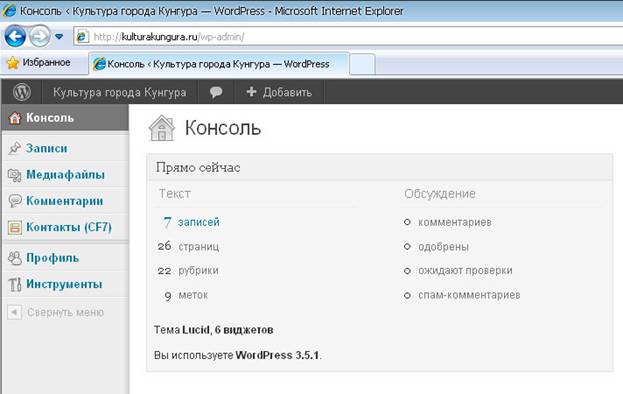Open the Медиафайлы menu item
623x394 pixels.
pyautogui.click(x=66, y=174)
